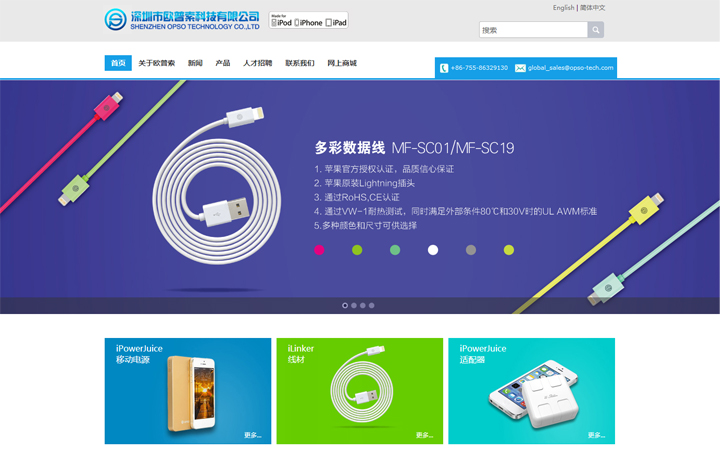
Task: Go to the first banner slide dot
Action: click(345, 305)
